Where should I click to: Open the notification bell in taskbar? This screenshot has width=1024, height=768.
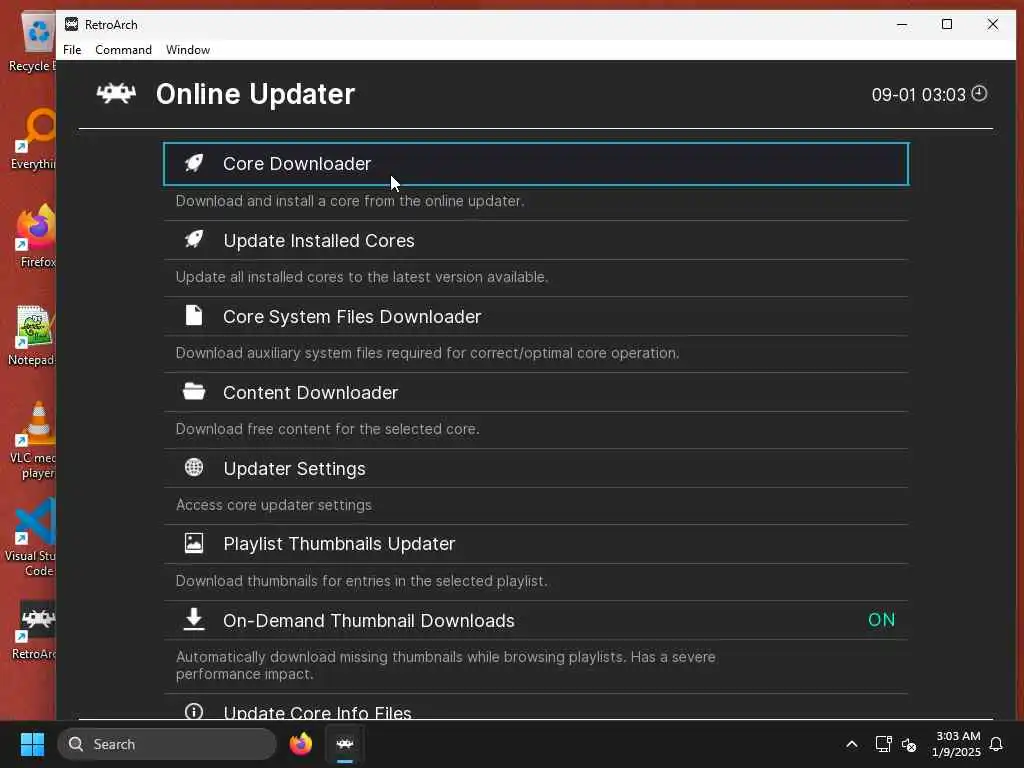pos(996,744)
